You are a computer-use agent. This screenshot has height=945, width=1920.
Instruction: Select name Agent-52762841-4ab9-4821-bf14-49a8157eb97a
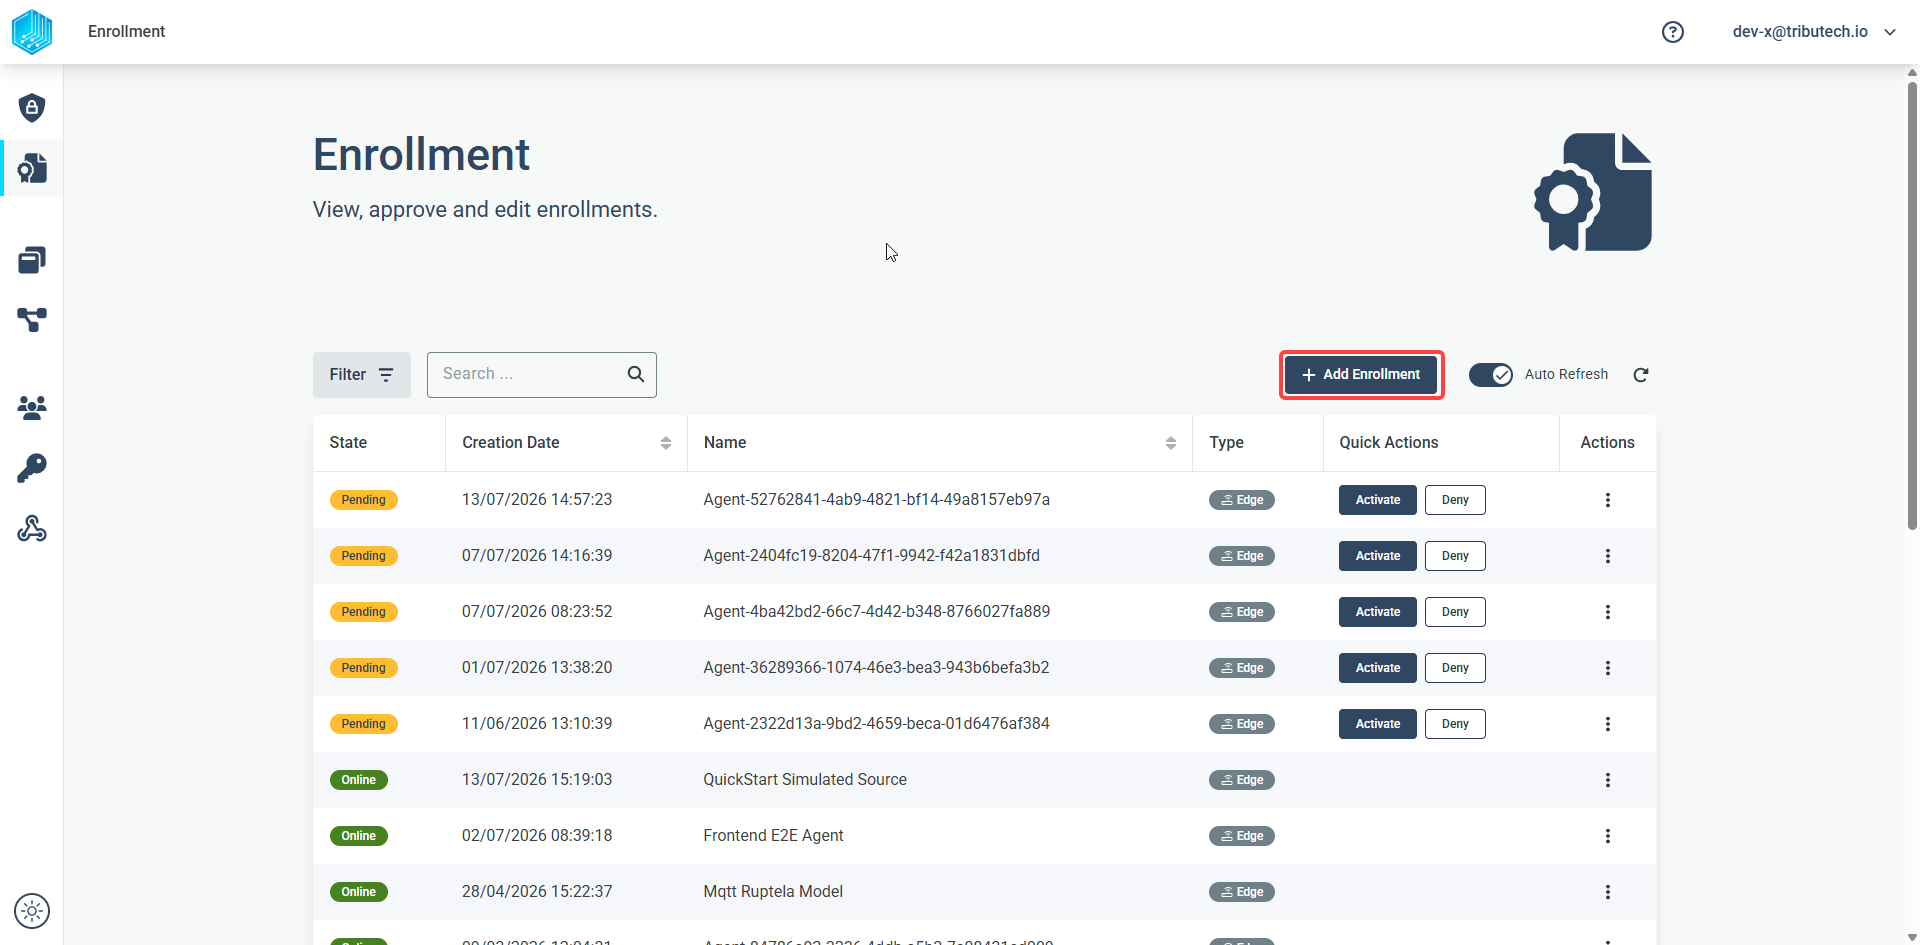876,500
